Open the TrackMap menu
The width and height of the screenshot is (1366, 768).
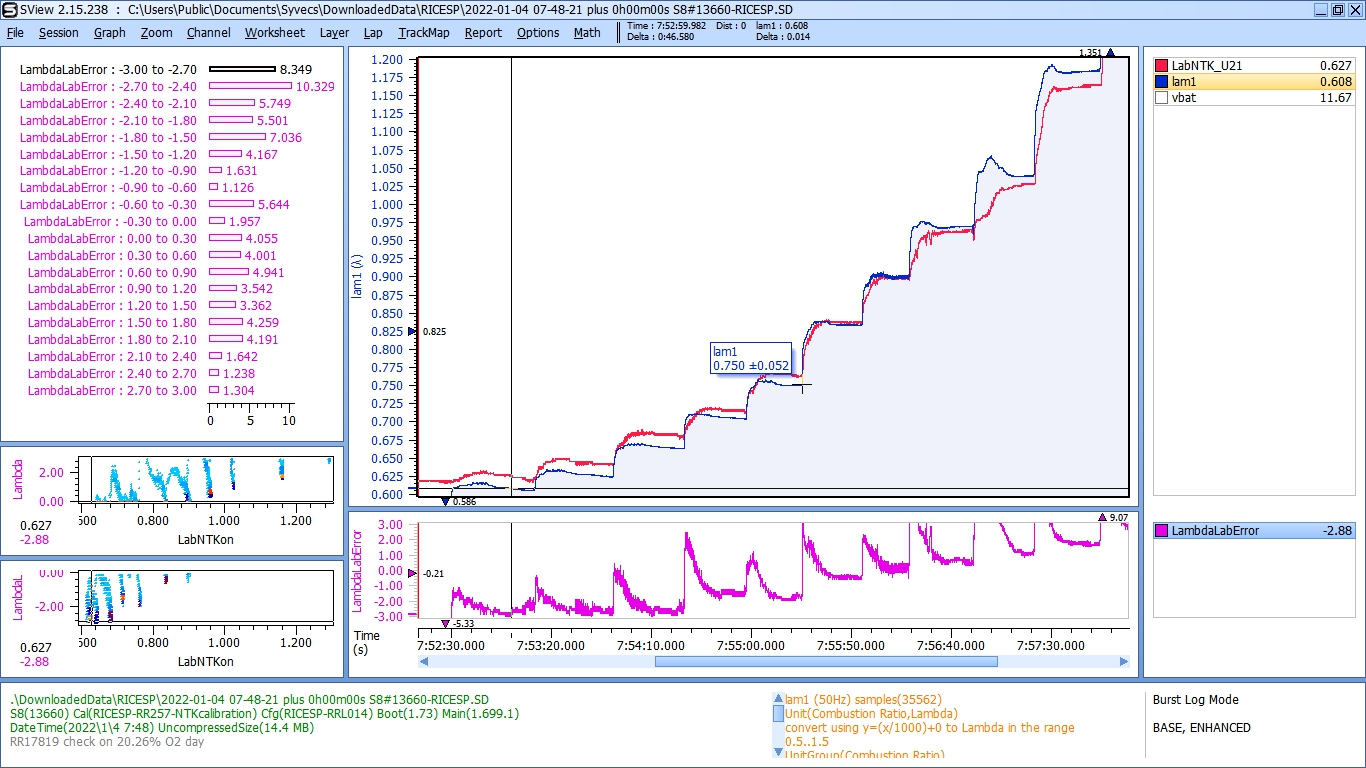coord(424,32)
